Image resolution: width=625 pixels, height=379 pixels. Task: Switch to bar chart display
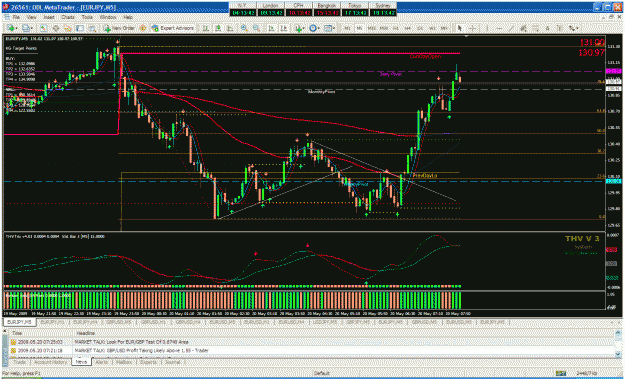click(205, 28)
